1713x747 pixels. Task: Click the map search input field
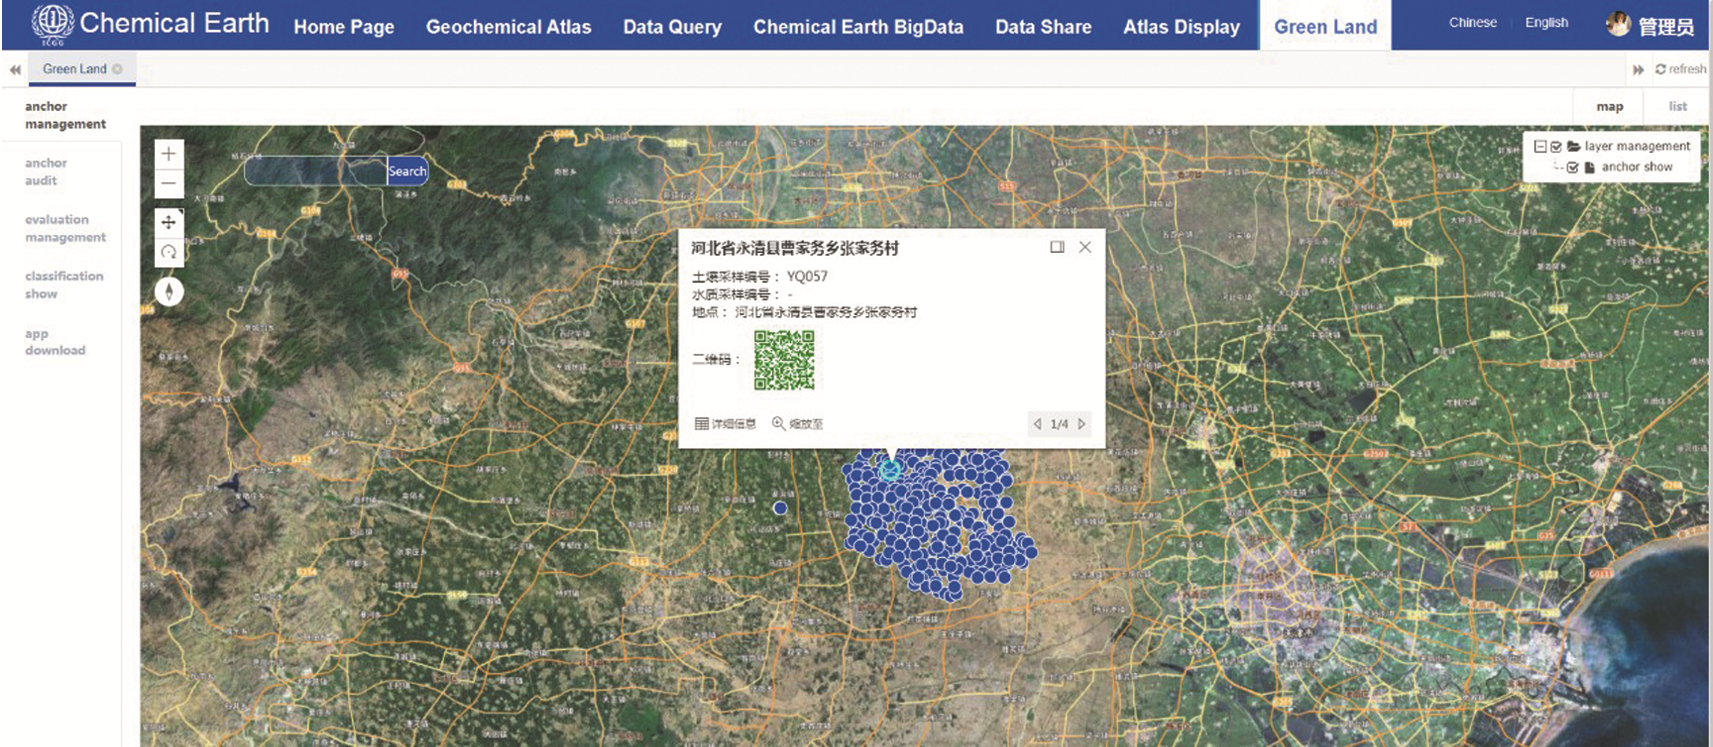point(315,171)
